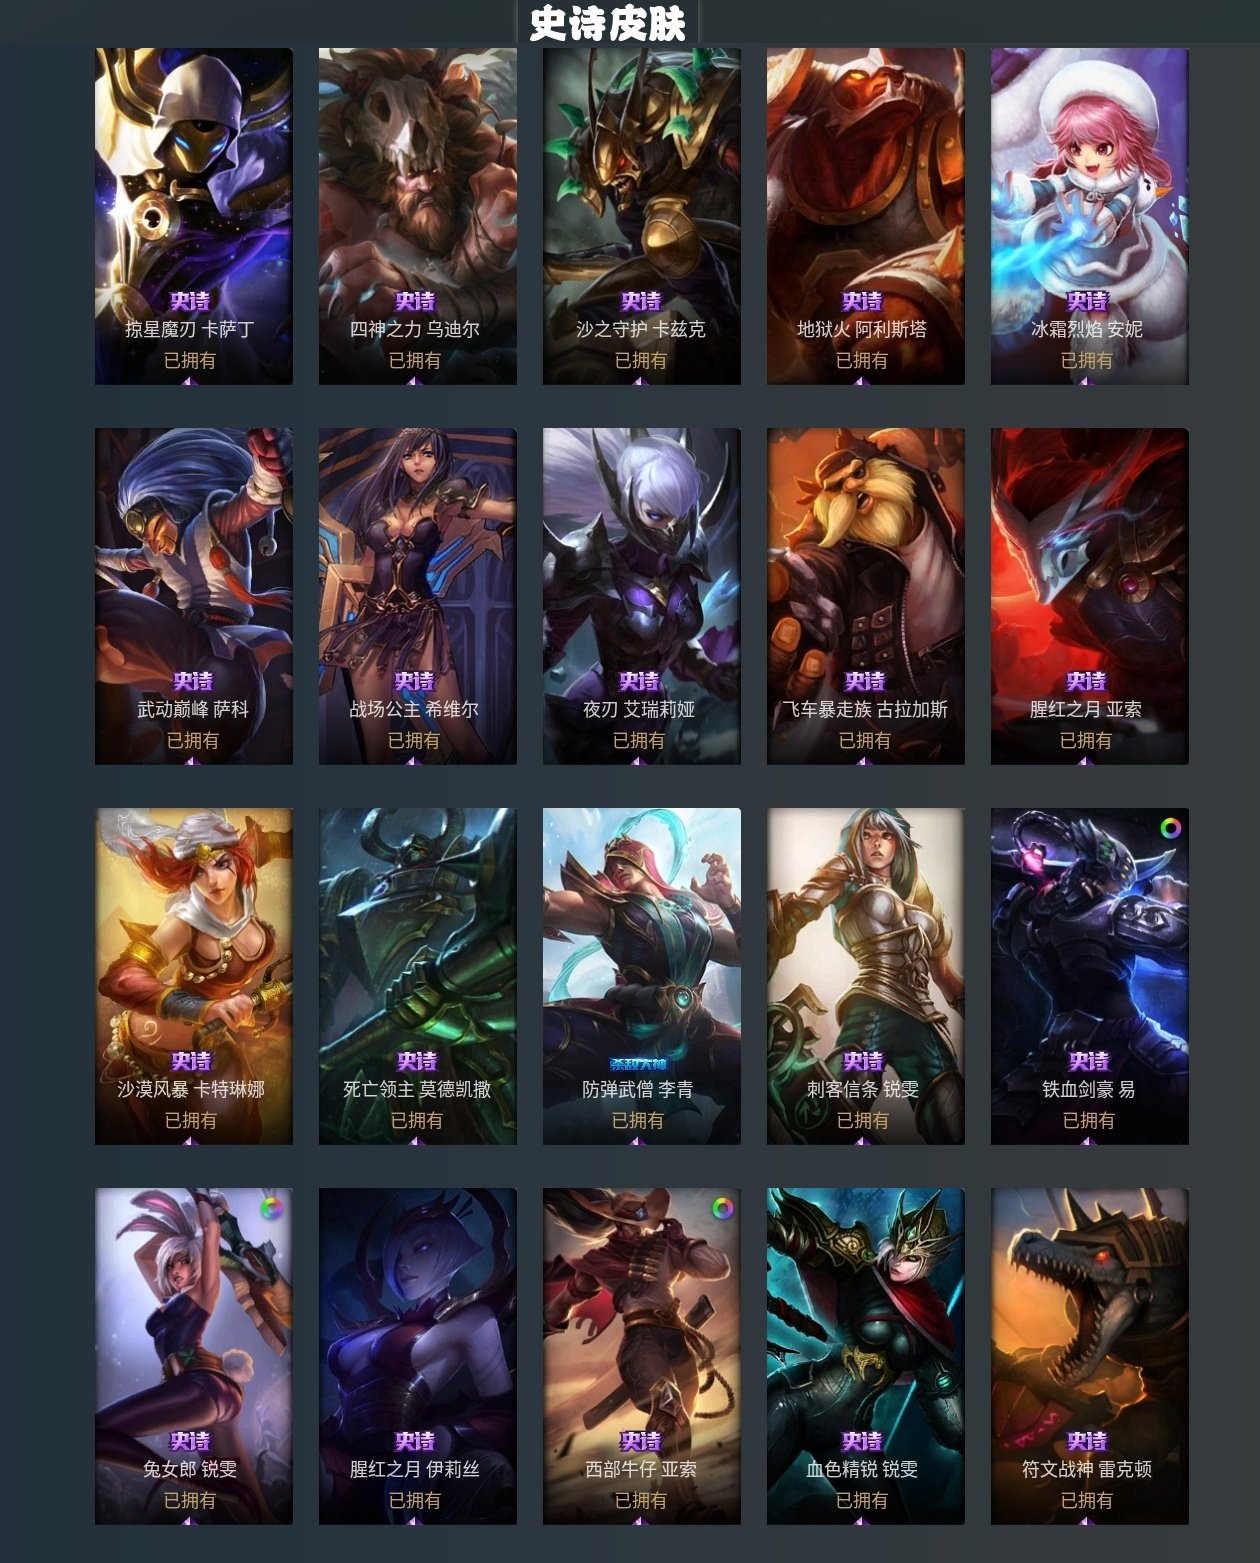Click the 史诗 badge on 冰霜烈焰 安妮
Viewport: 1260px width, 1563px height.
pos(1087,301)
